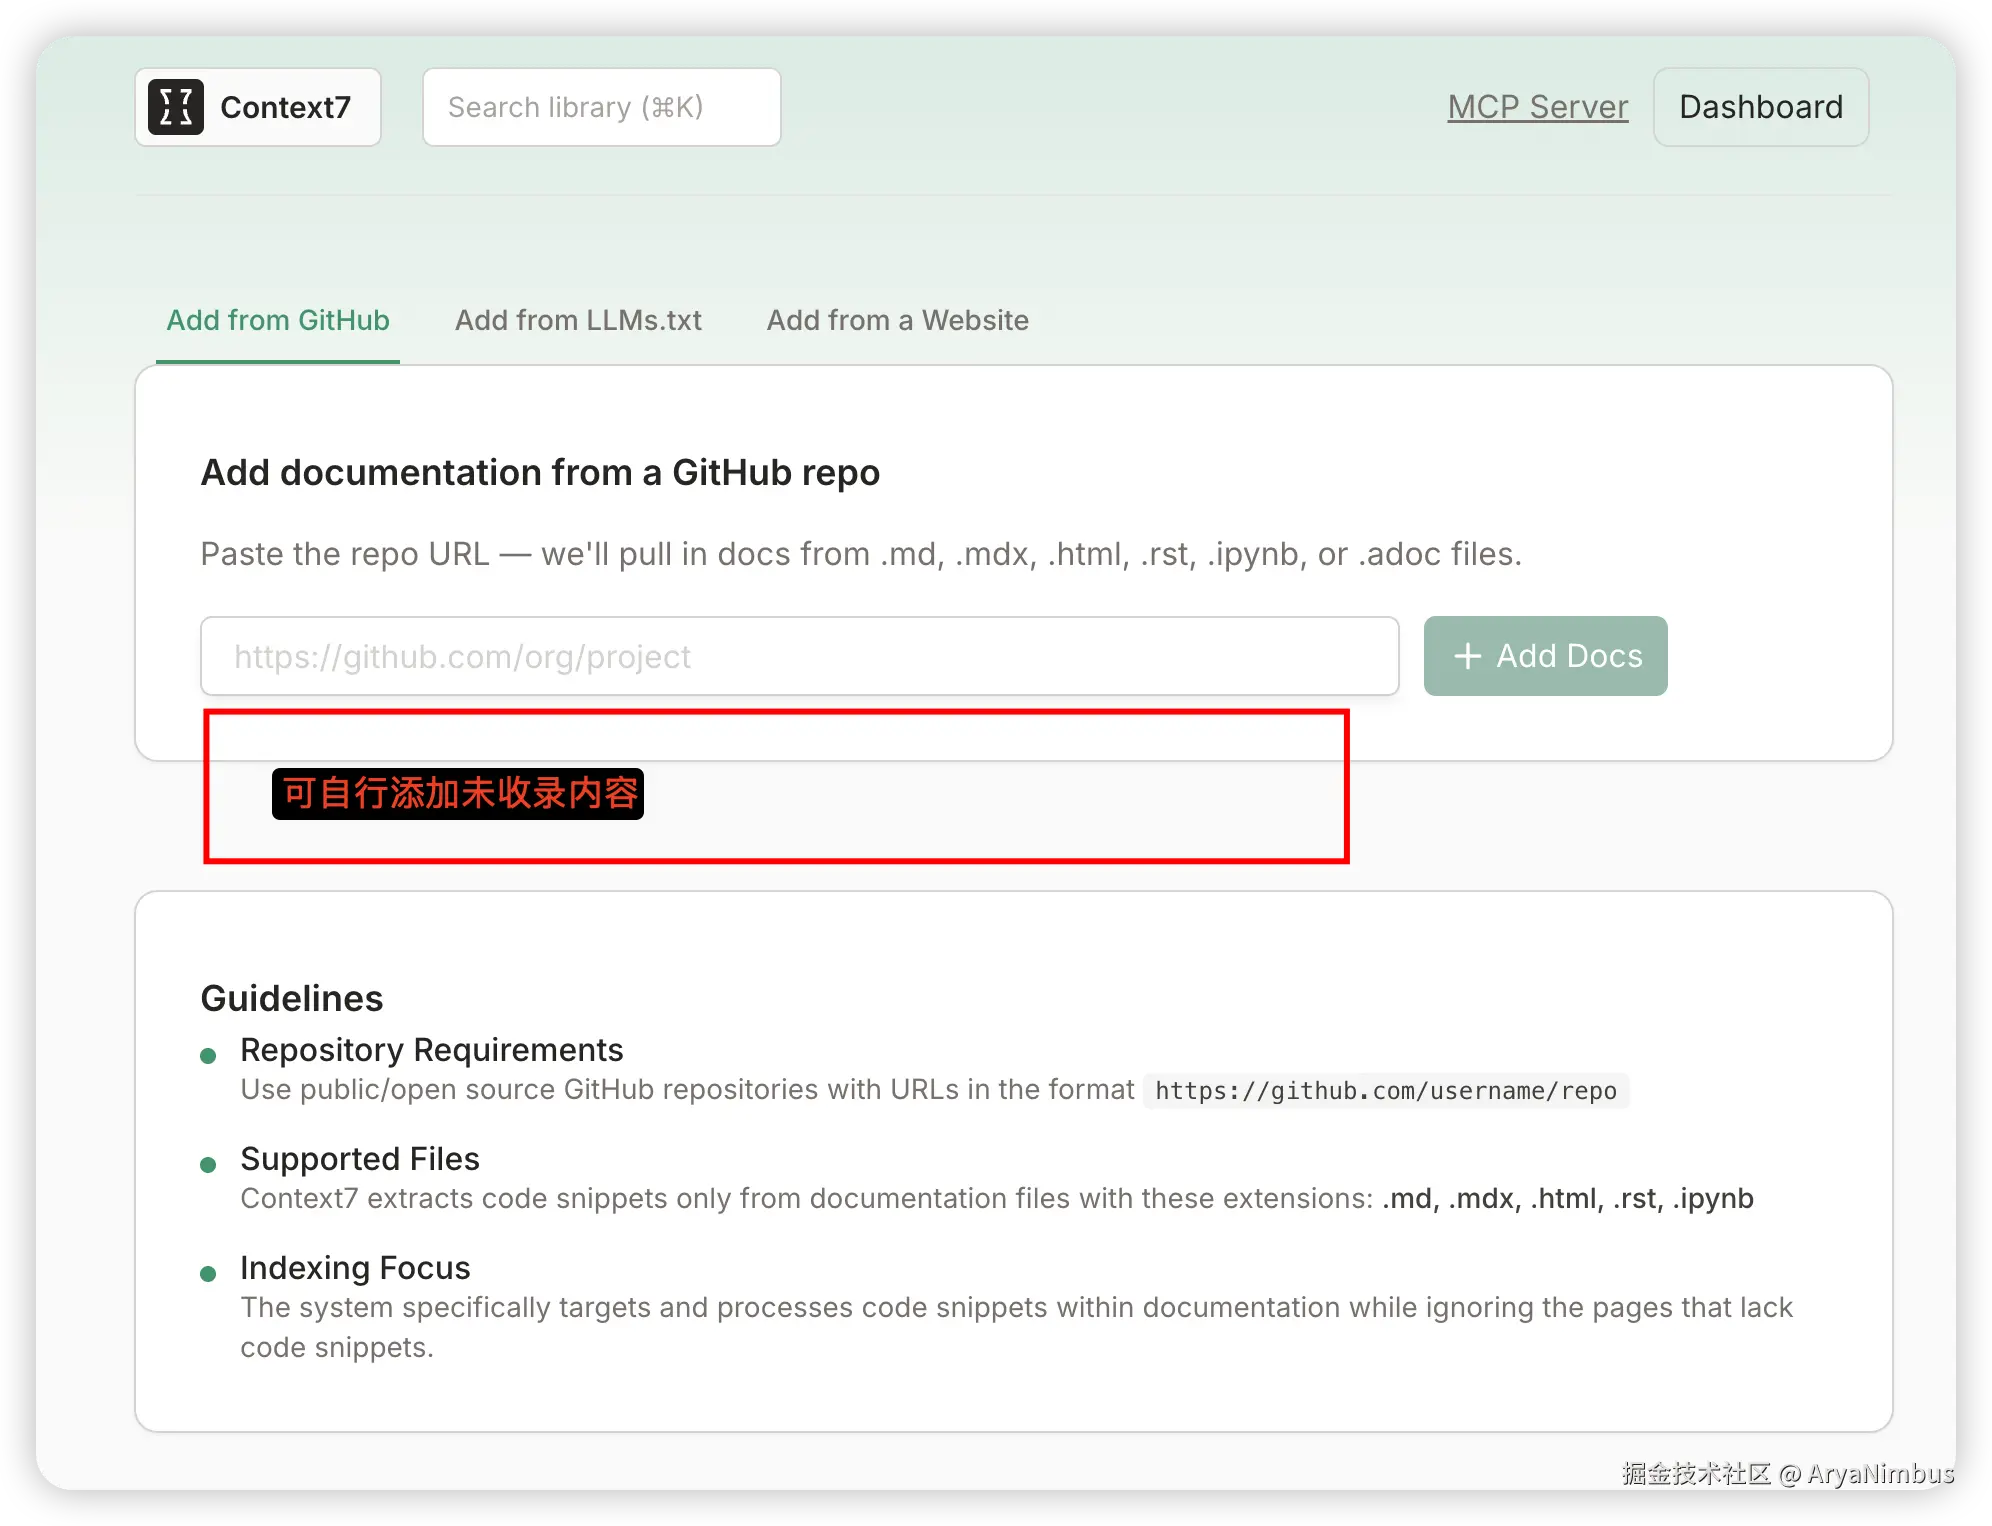The height and width of the screenshot is (1526, 1992).
Task: Click the Context7 logo icon
Action: click(x=176, y=107)
